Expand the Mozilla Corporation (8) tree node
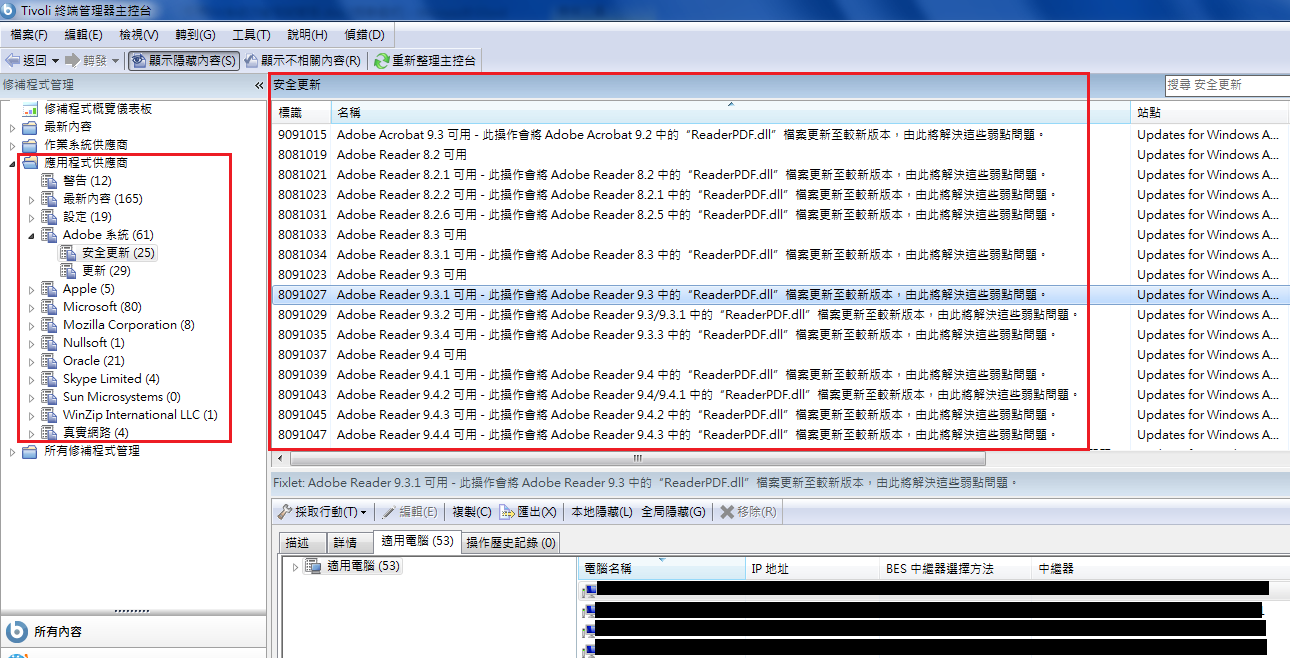 tap(32, 325)
